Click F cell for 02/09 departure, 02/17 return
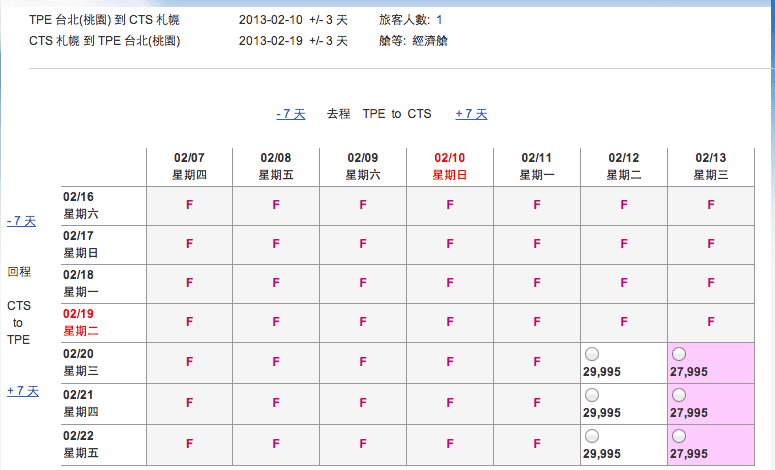 tap(363, 244)
